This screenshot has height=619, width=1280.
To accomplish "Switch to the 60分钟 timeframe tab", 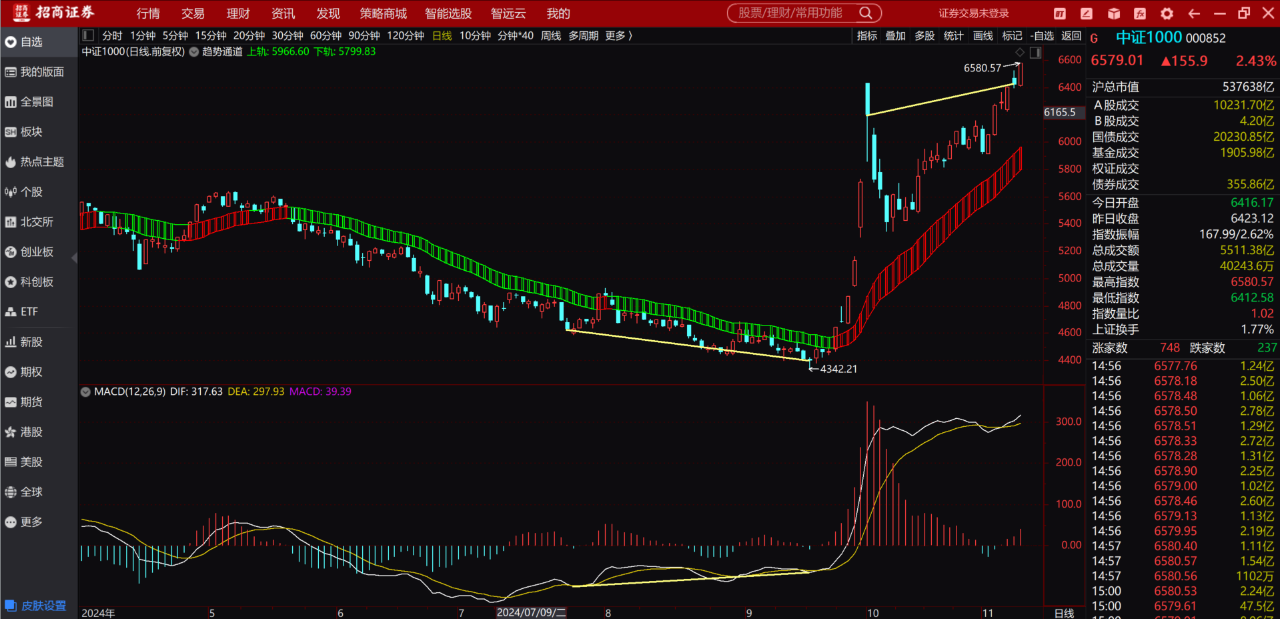I will point(326,36).
